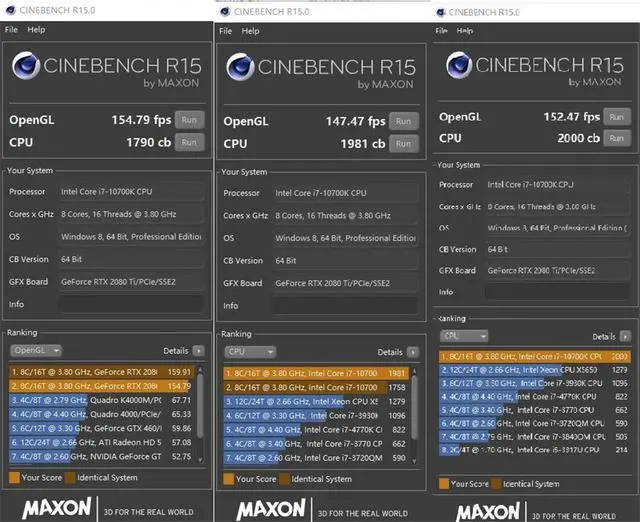This screenshot has width=640, height=522.
Task: Select Xeon row scoring 1279 in middle window
Action: tap(315, 402)
